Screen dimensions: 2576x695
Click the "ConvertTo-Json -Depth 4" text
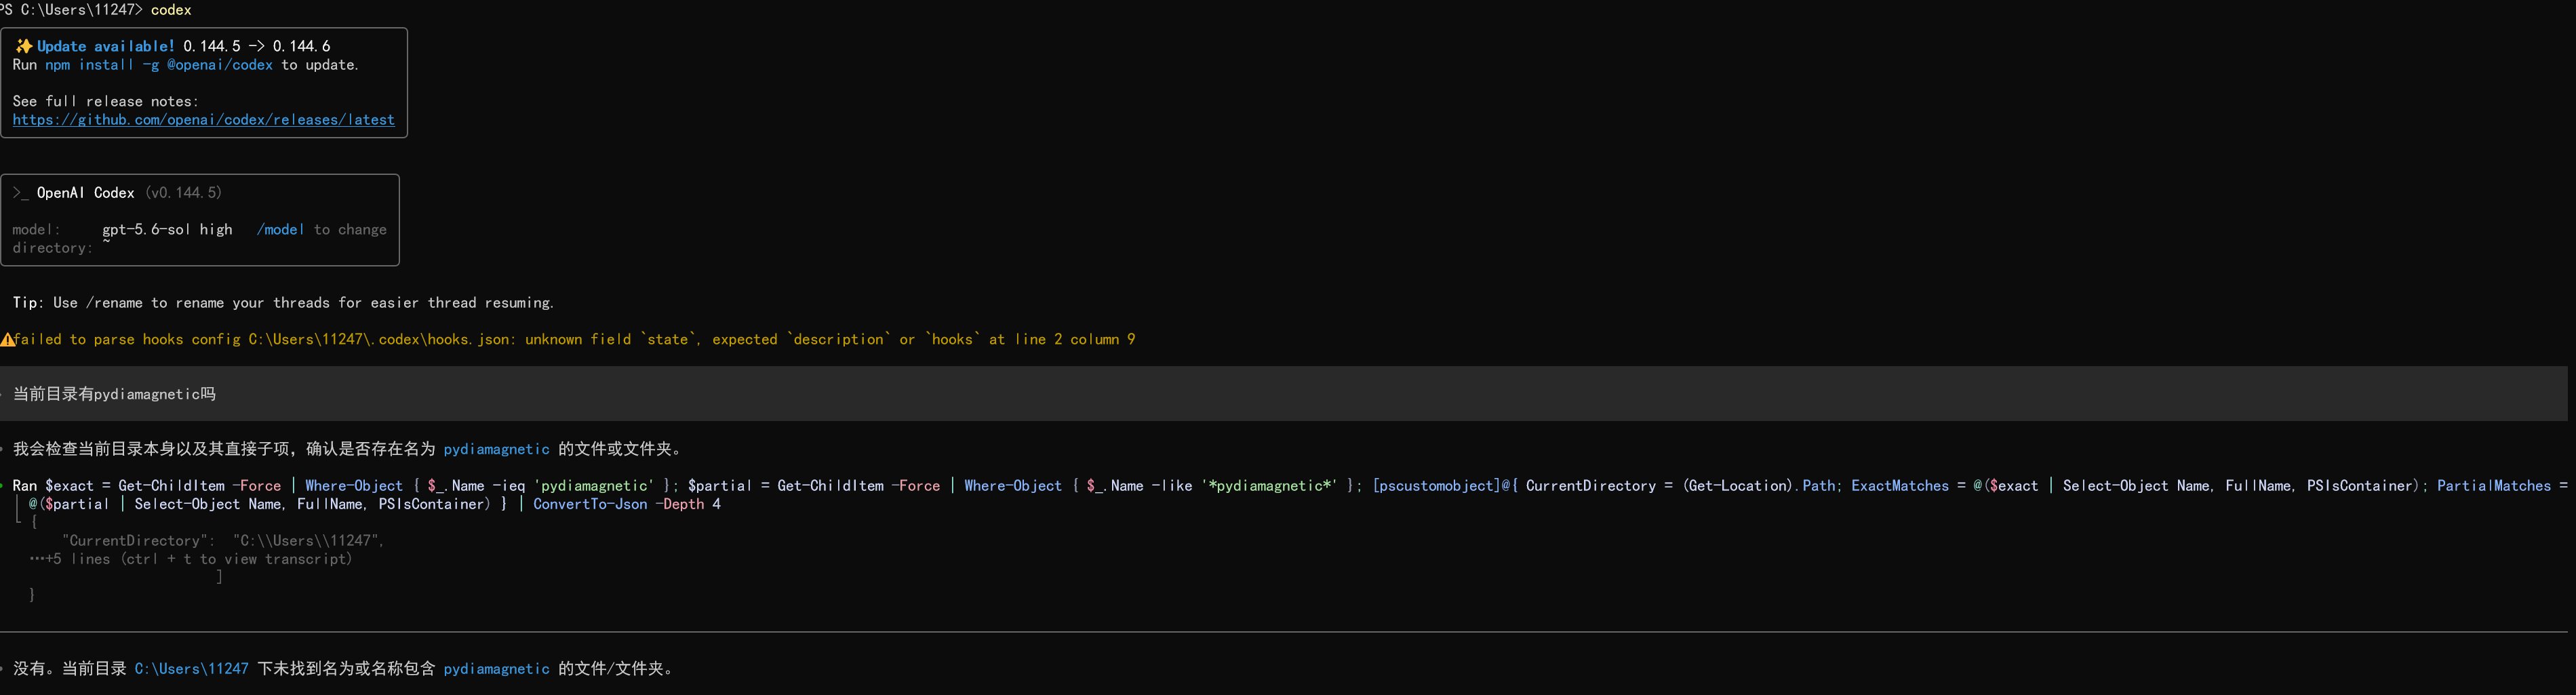click(627, 504)
